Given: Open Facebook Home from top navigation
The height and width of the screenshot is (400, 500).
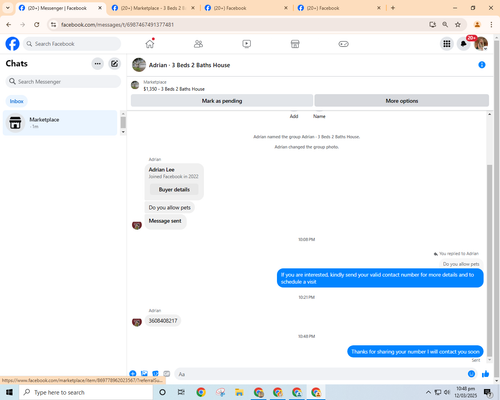Looking at the screenshot, I should (150, 44).
